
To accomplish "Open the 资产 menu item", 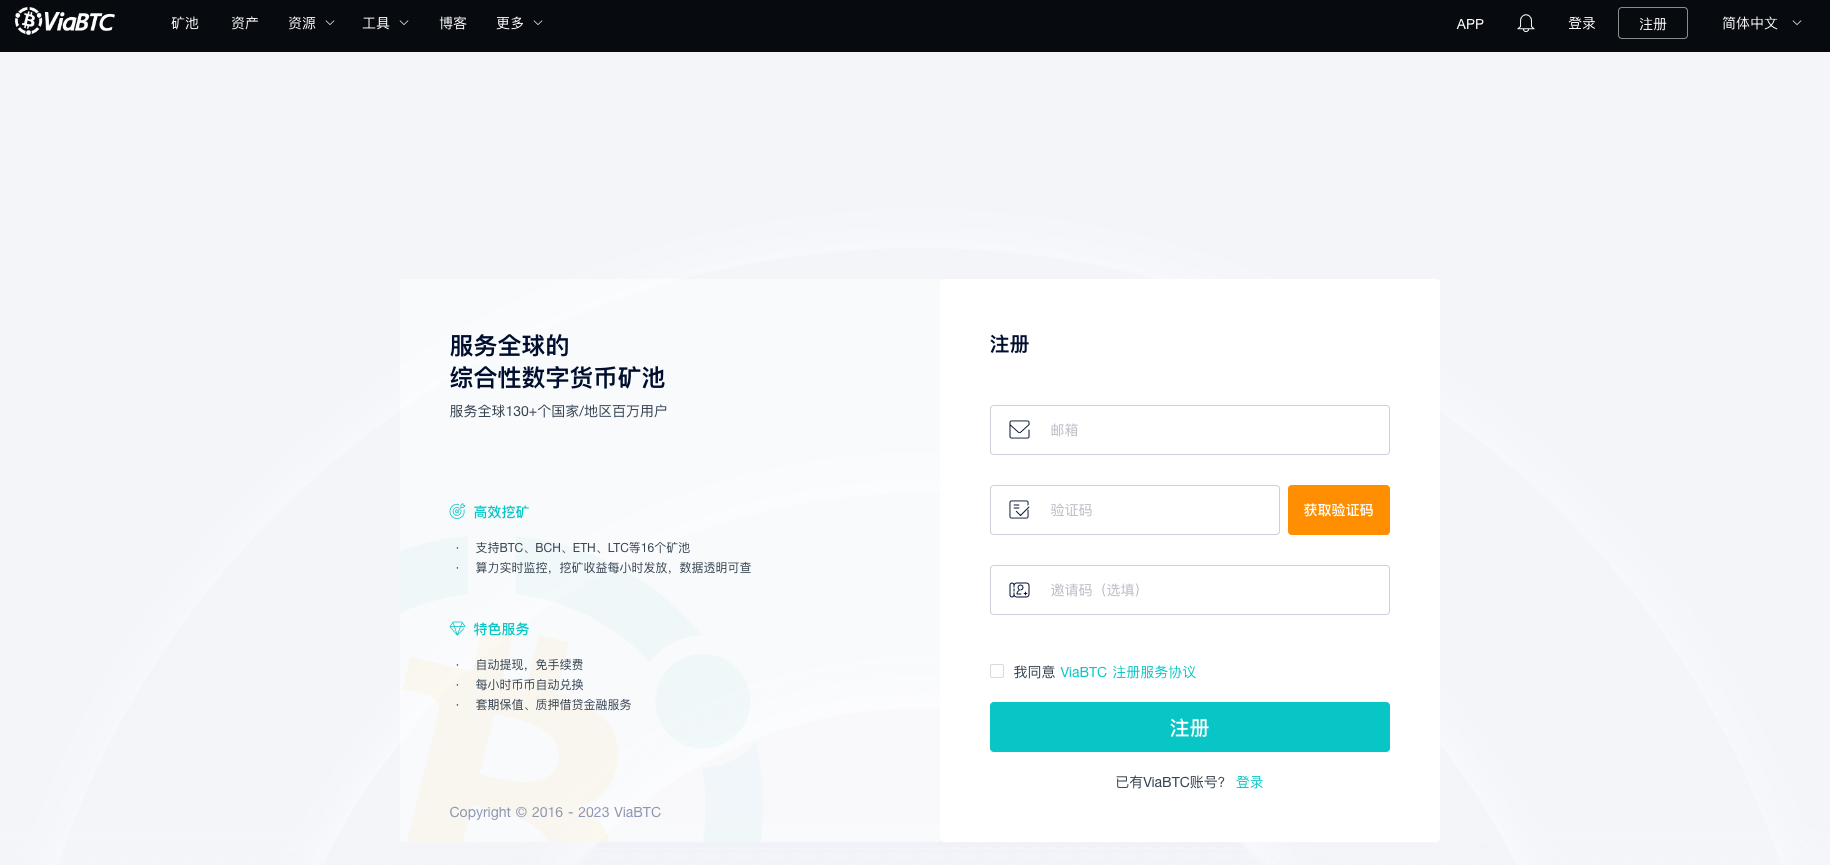I will coord(245,23).
